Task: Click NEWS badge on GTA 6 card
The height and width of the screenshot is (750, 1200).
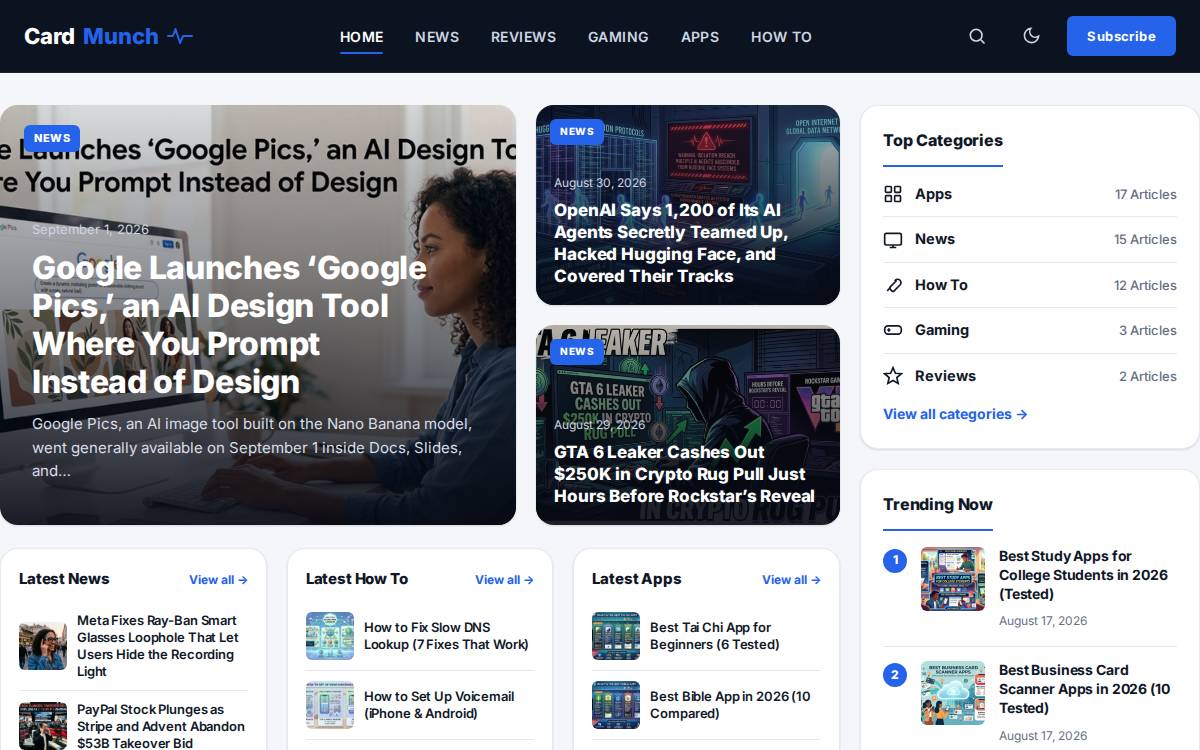Action: (x=577, y=351)
